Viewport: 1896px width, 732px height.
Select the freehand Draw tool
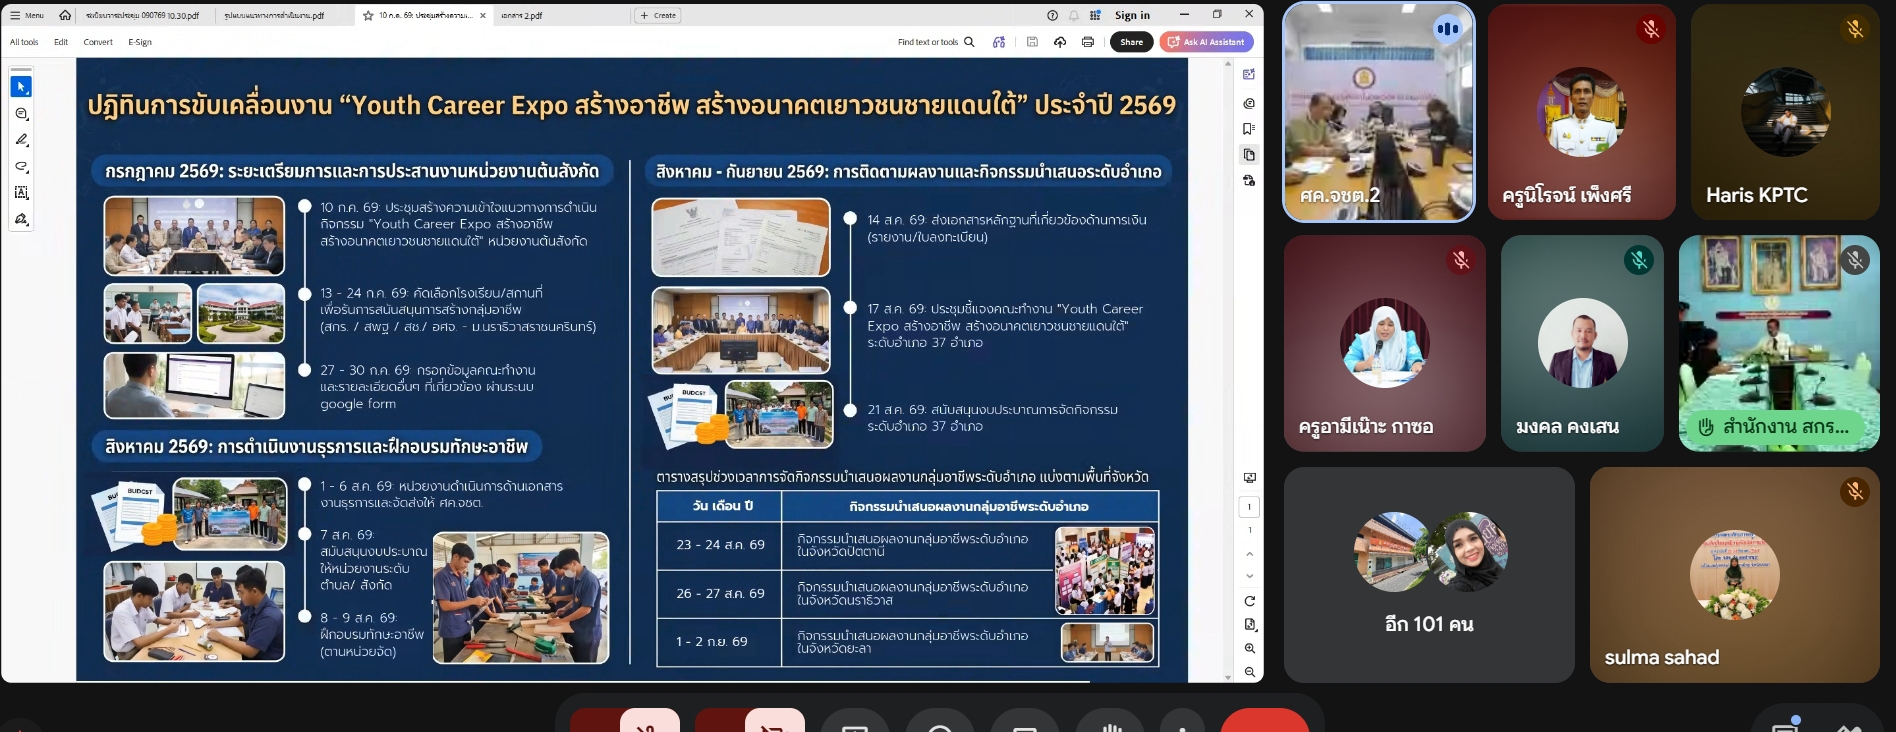tap(21, 166)
